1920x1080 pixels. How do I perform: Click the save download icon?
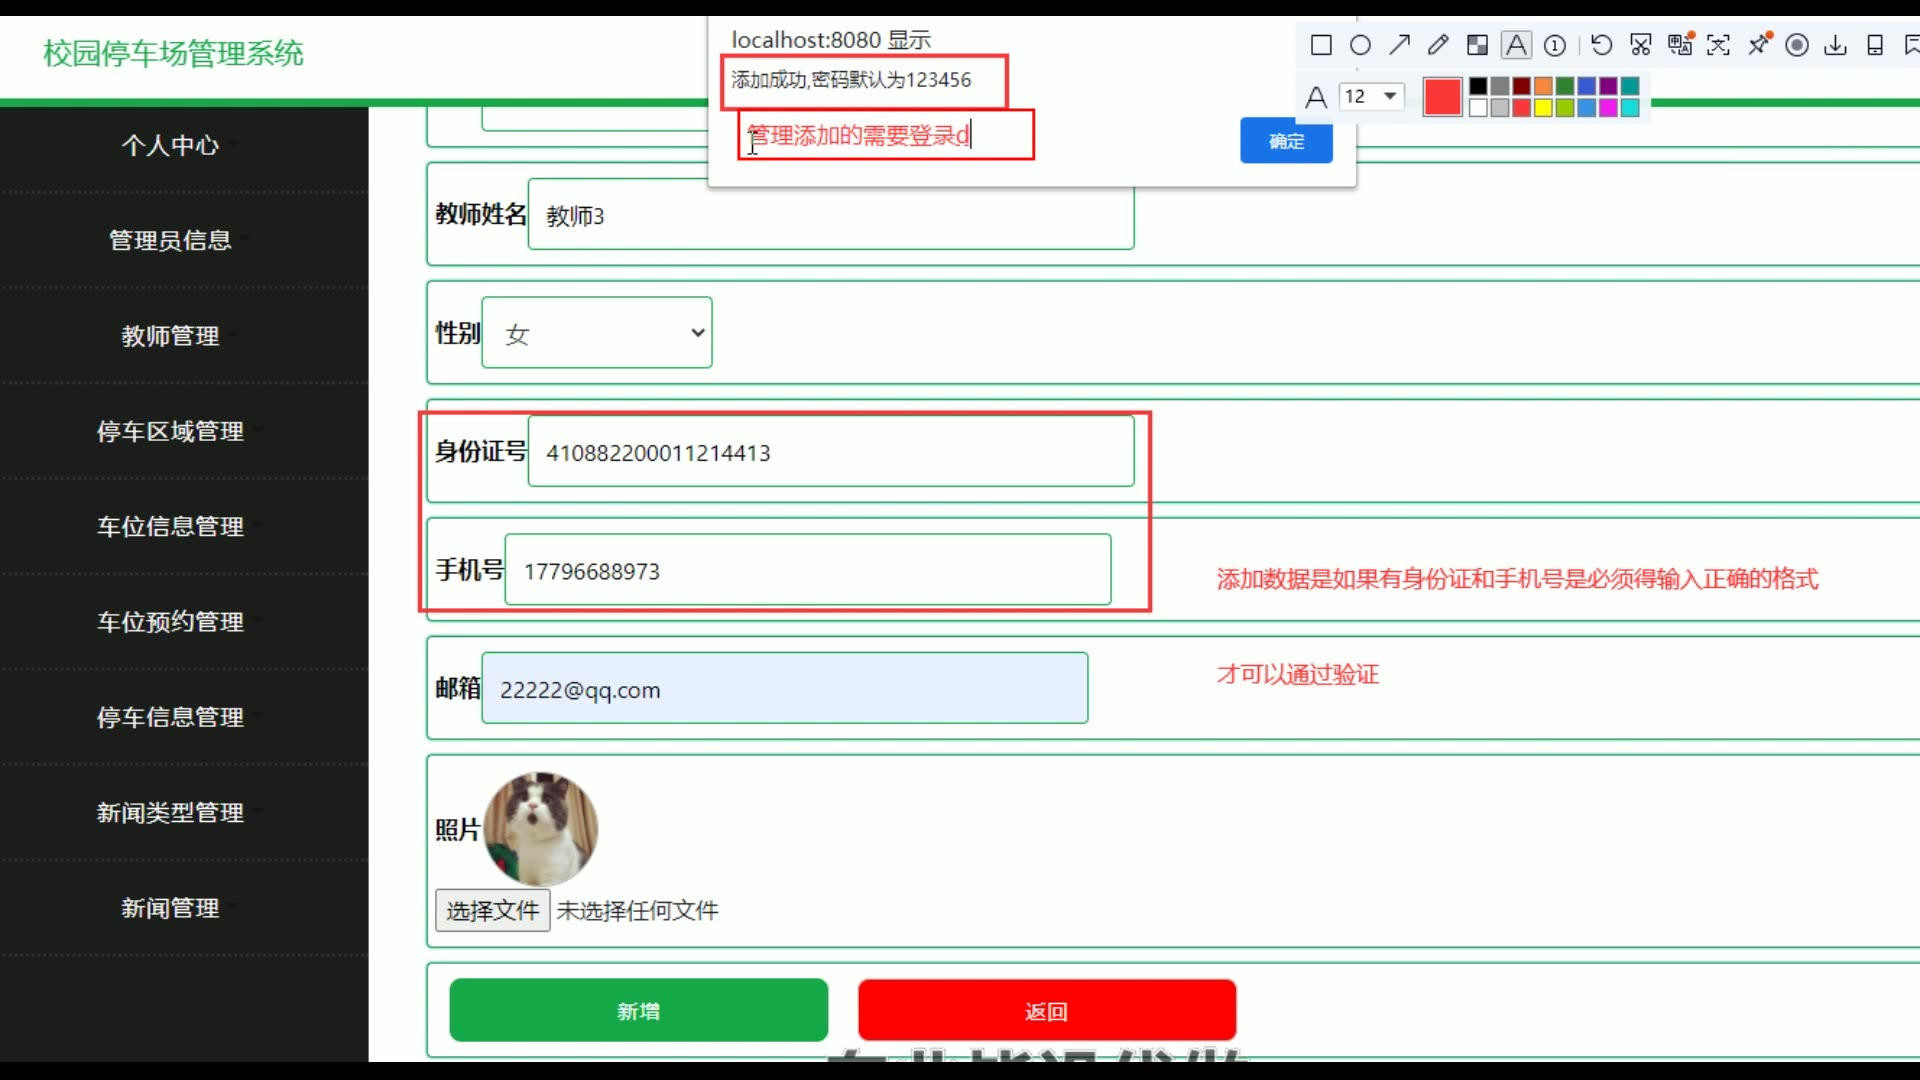click(x=1835, y=45)
